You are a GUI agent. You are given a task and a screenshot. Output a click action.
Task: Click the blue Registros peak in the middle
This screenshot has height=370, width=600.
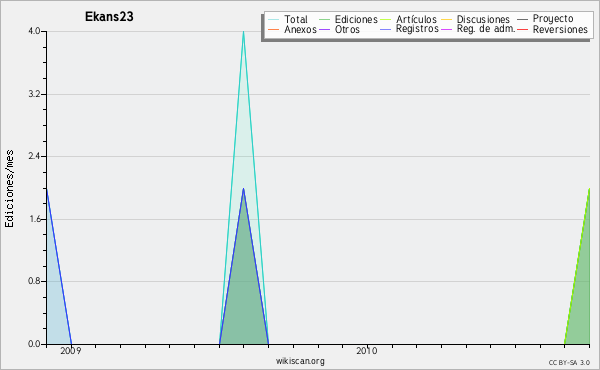click(x=243, y=189)
